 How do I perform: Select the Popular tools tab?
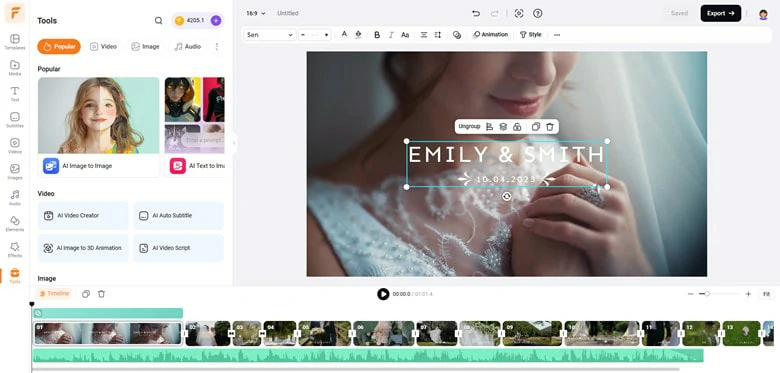click(x=59, y=47)
